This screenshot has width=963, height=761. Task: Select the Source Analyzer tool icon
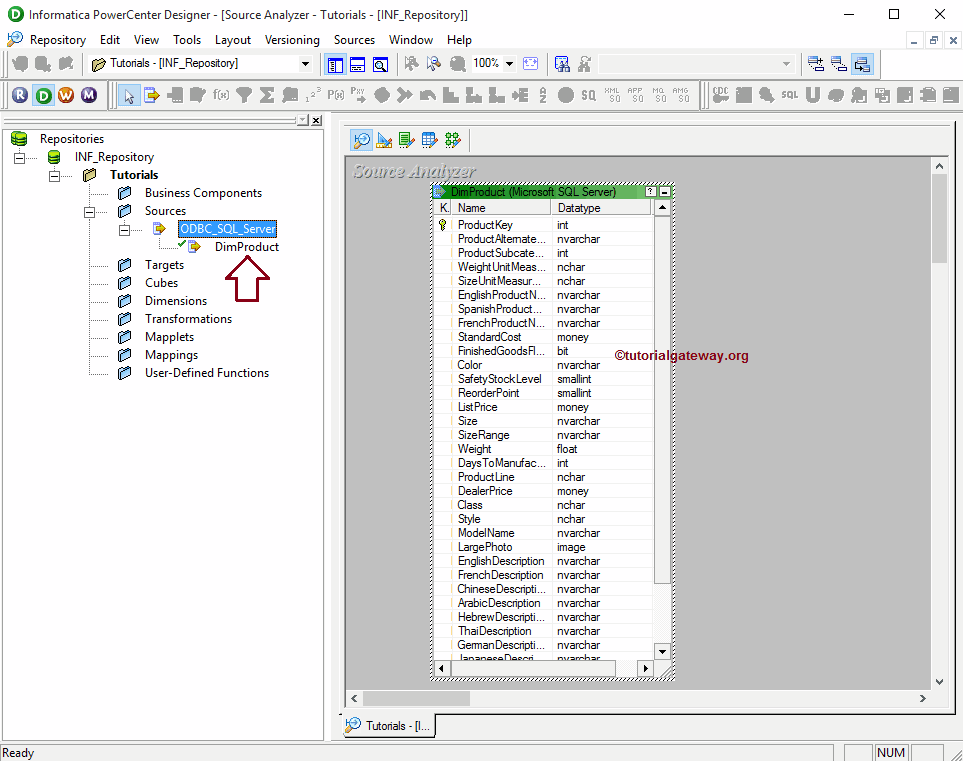[x=361, y=140]
